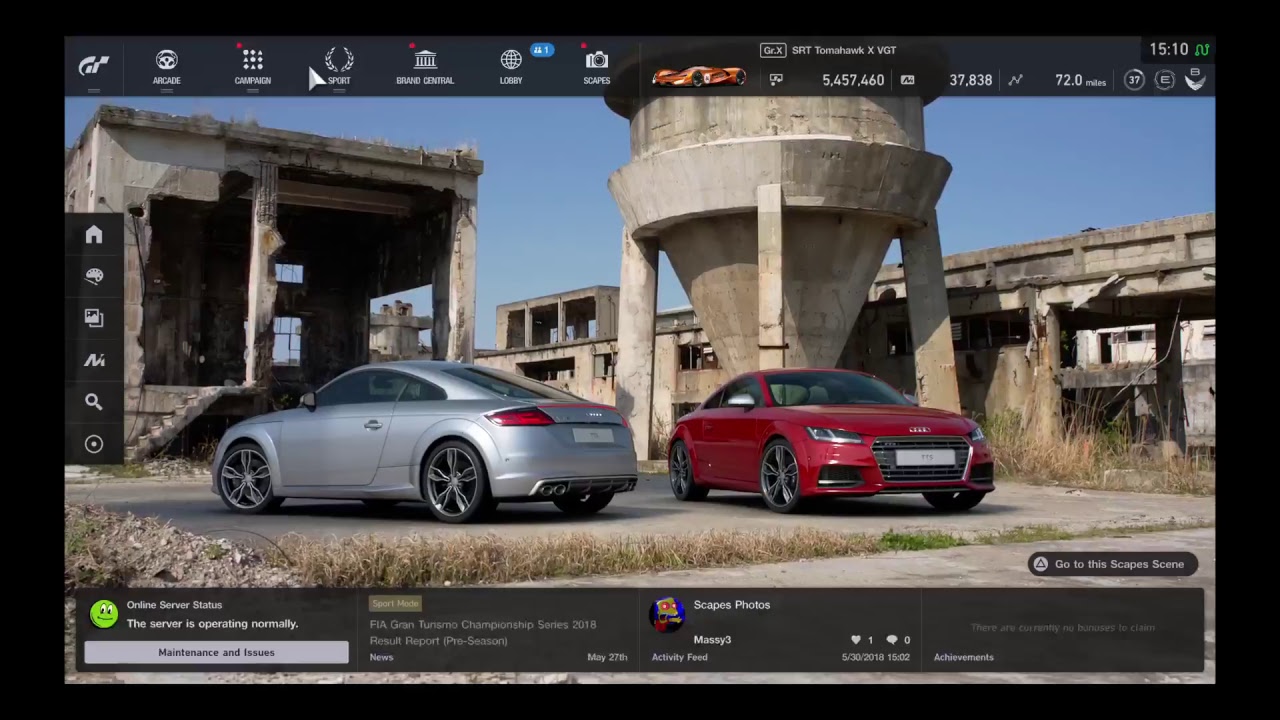Click the 72.0 miles distance value
The width and height of the screenshot is (1280, 720).
1081,80
